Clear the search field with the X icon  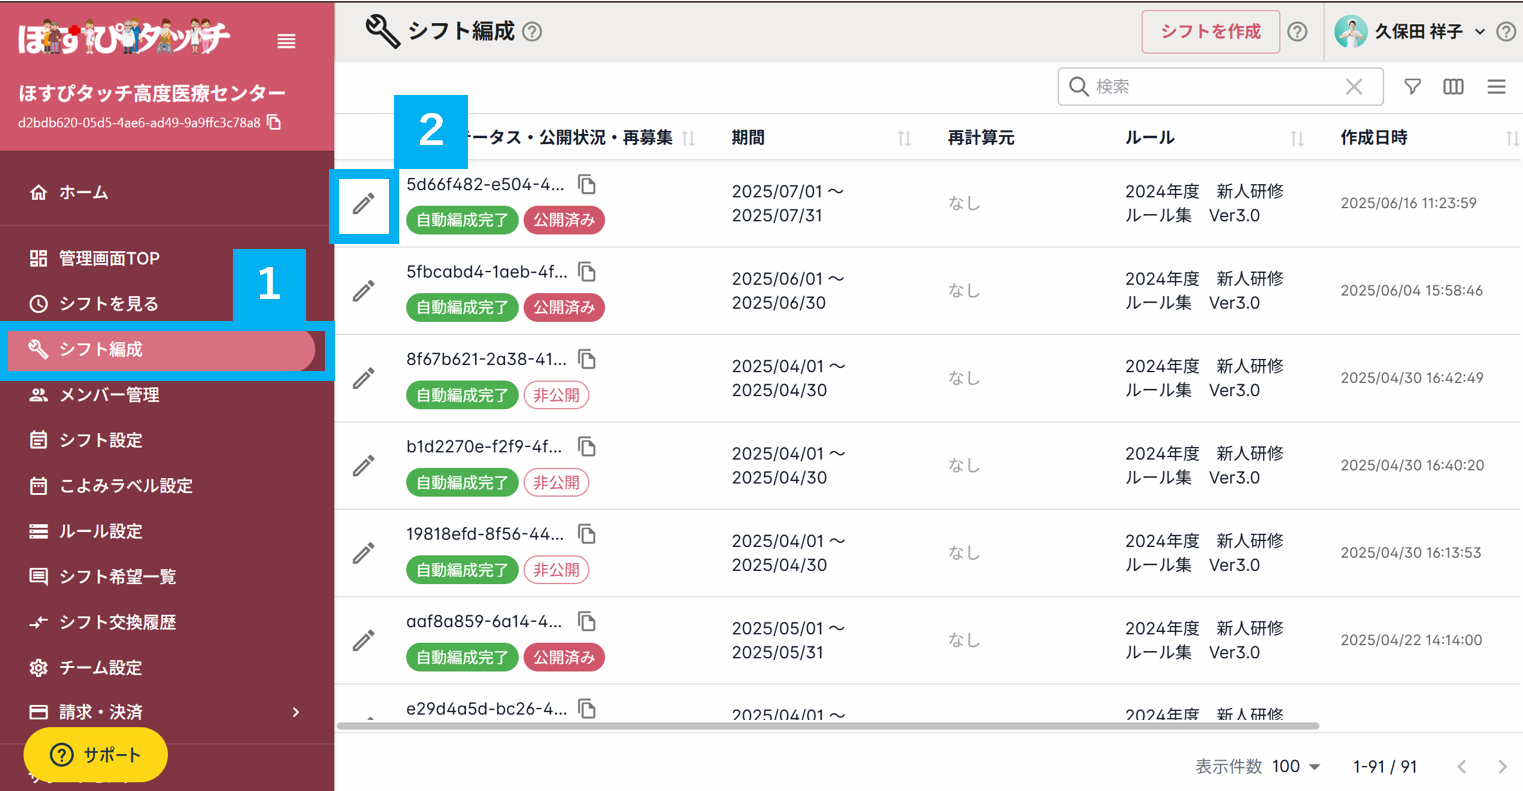pos(1354,87)
